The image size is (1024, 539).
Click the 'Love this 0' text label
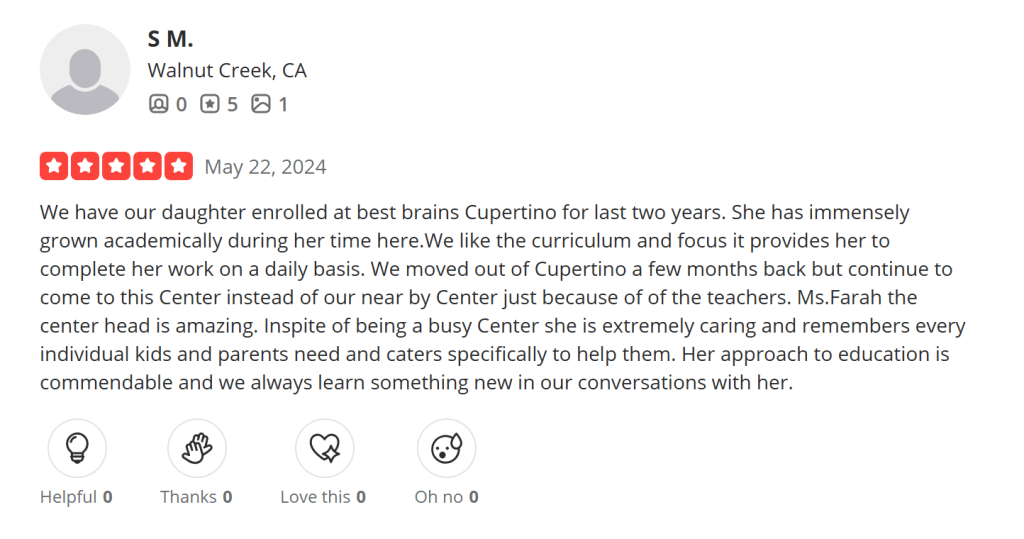pyautogui.click(x=323, y=496)
